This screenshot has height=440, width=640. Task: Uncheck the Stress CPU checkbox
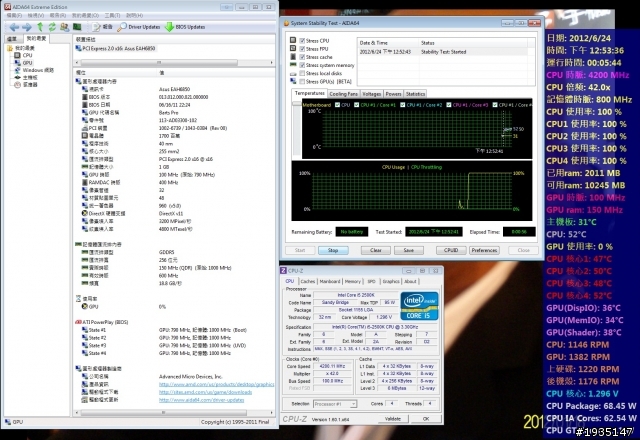[302, 40]
